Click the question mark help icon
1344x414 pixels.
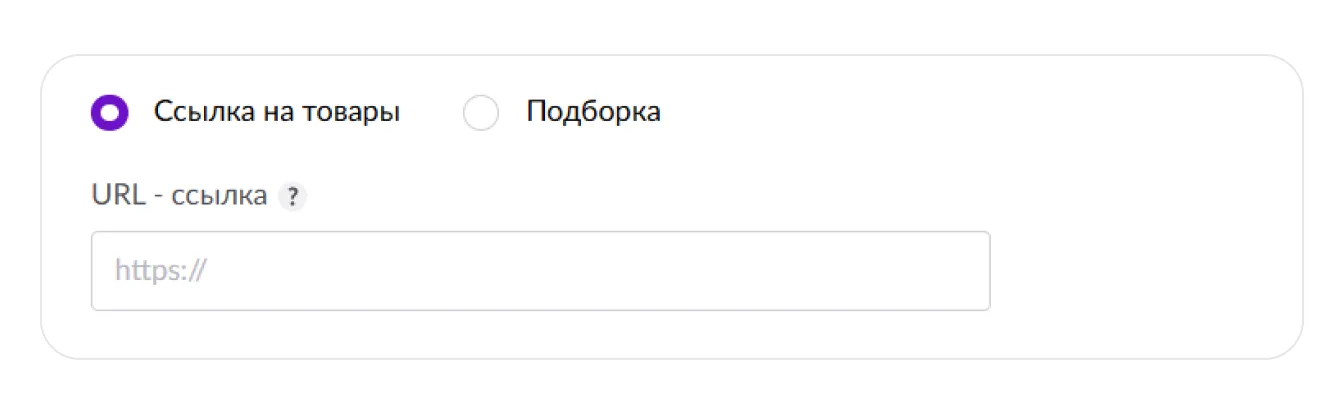pyautogui.click(x=292, y=197)
